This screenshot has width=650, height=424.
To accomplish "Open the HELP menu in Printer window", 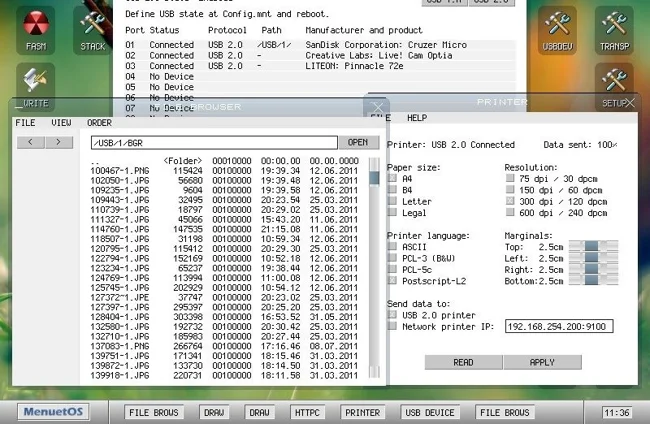I will [416, 118].
